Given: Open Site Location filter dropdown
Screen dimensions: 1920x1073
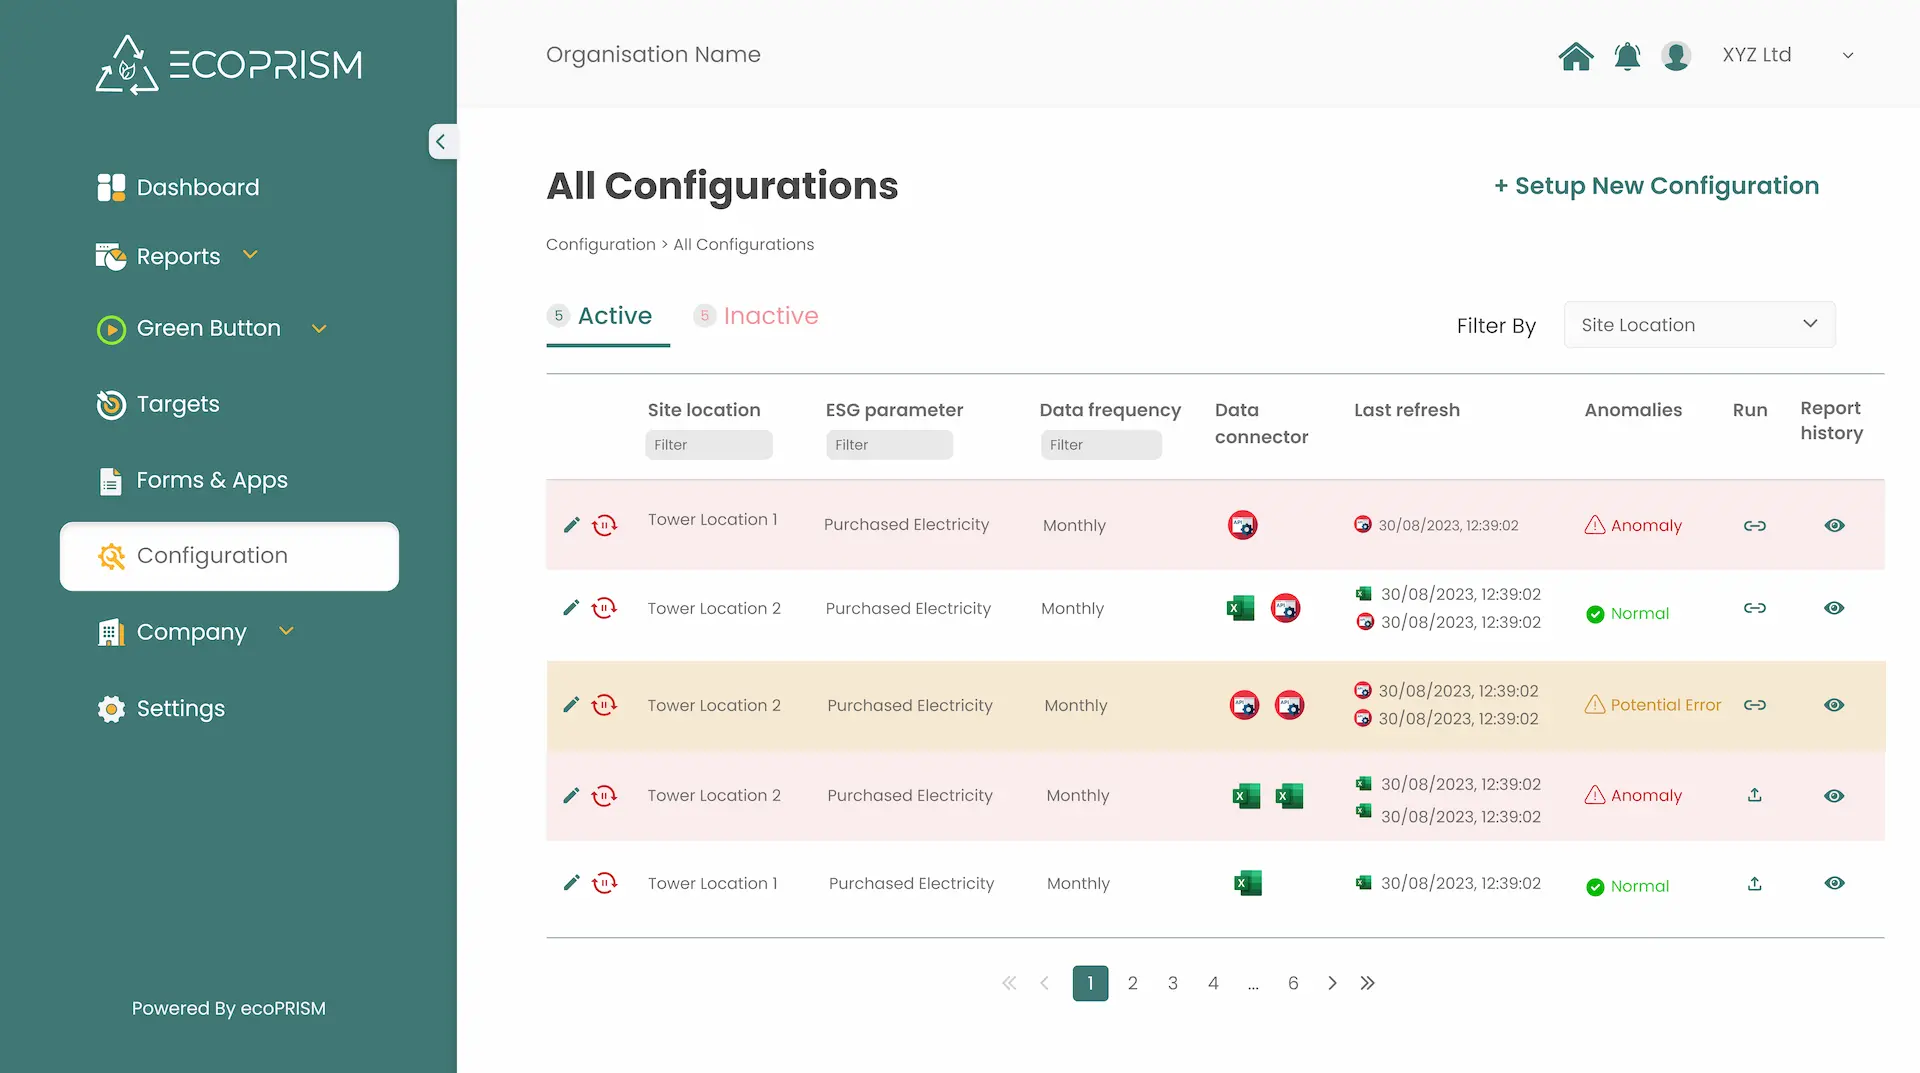Looking at the screenshot, I should click(x=1699, y=325).
